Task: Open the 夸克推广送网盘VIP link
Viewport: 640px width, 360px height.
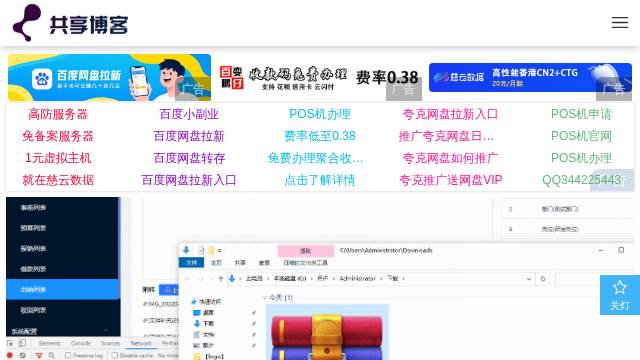Action: pos(450,180)
